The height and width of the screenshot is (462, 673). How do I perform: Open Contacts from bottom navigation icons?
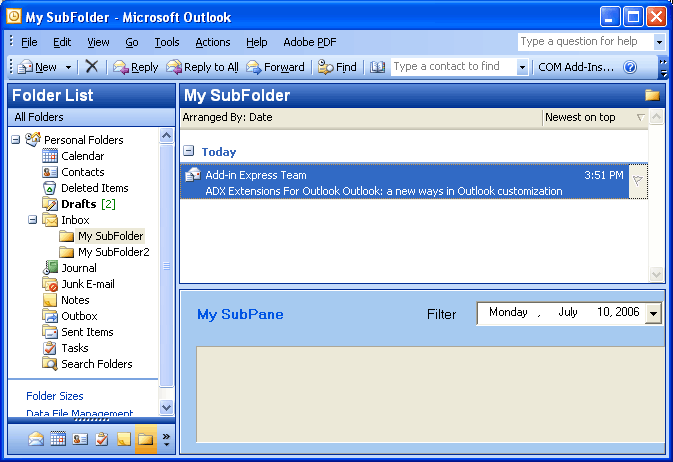coord(80,439)
